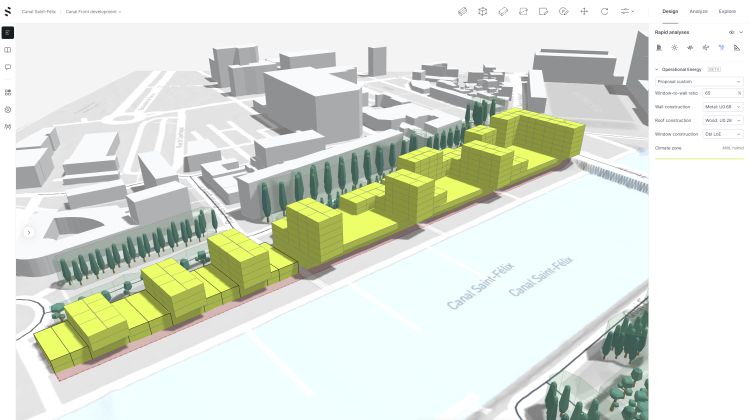750x420 pixels.
Task: Expand the Roof construction dropdown
Action: coord(723,121)
